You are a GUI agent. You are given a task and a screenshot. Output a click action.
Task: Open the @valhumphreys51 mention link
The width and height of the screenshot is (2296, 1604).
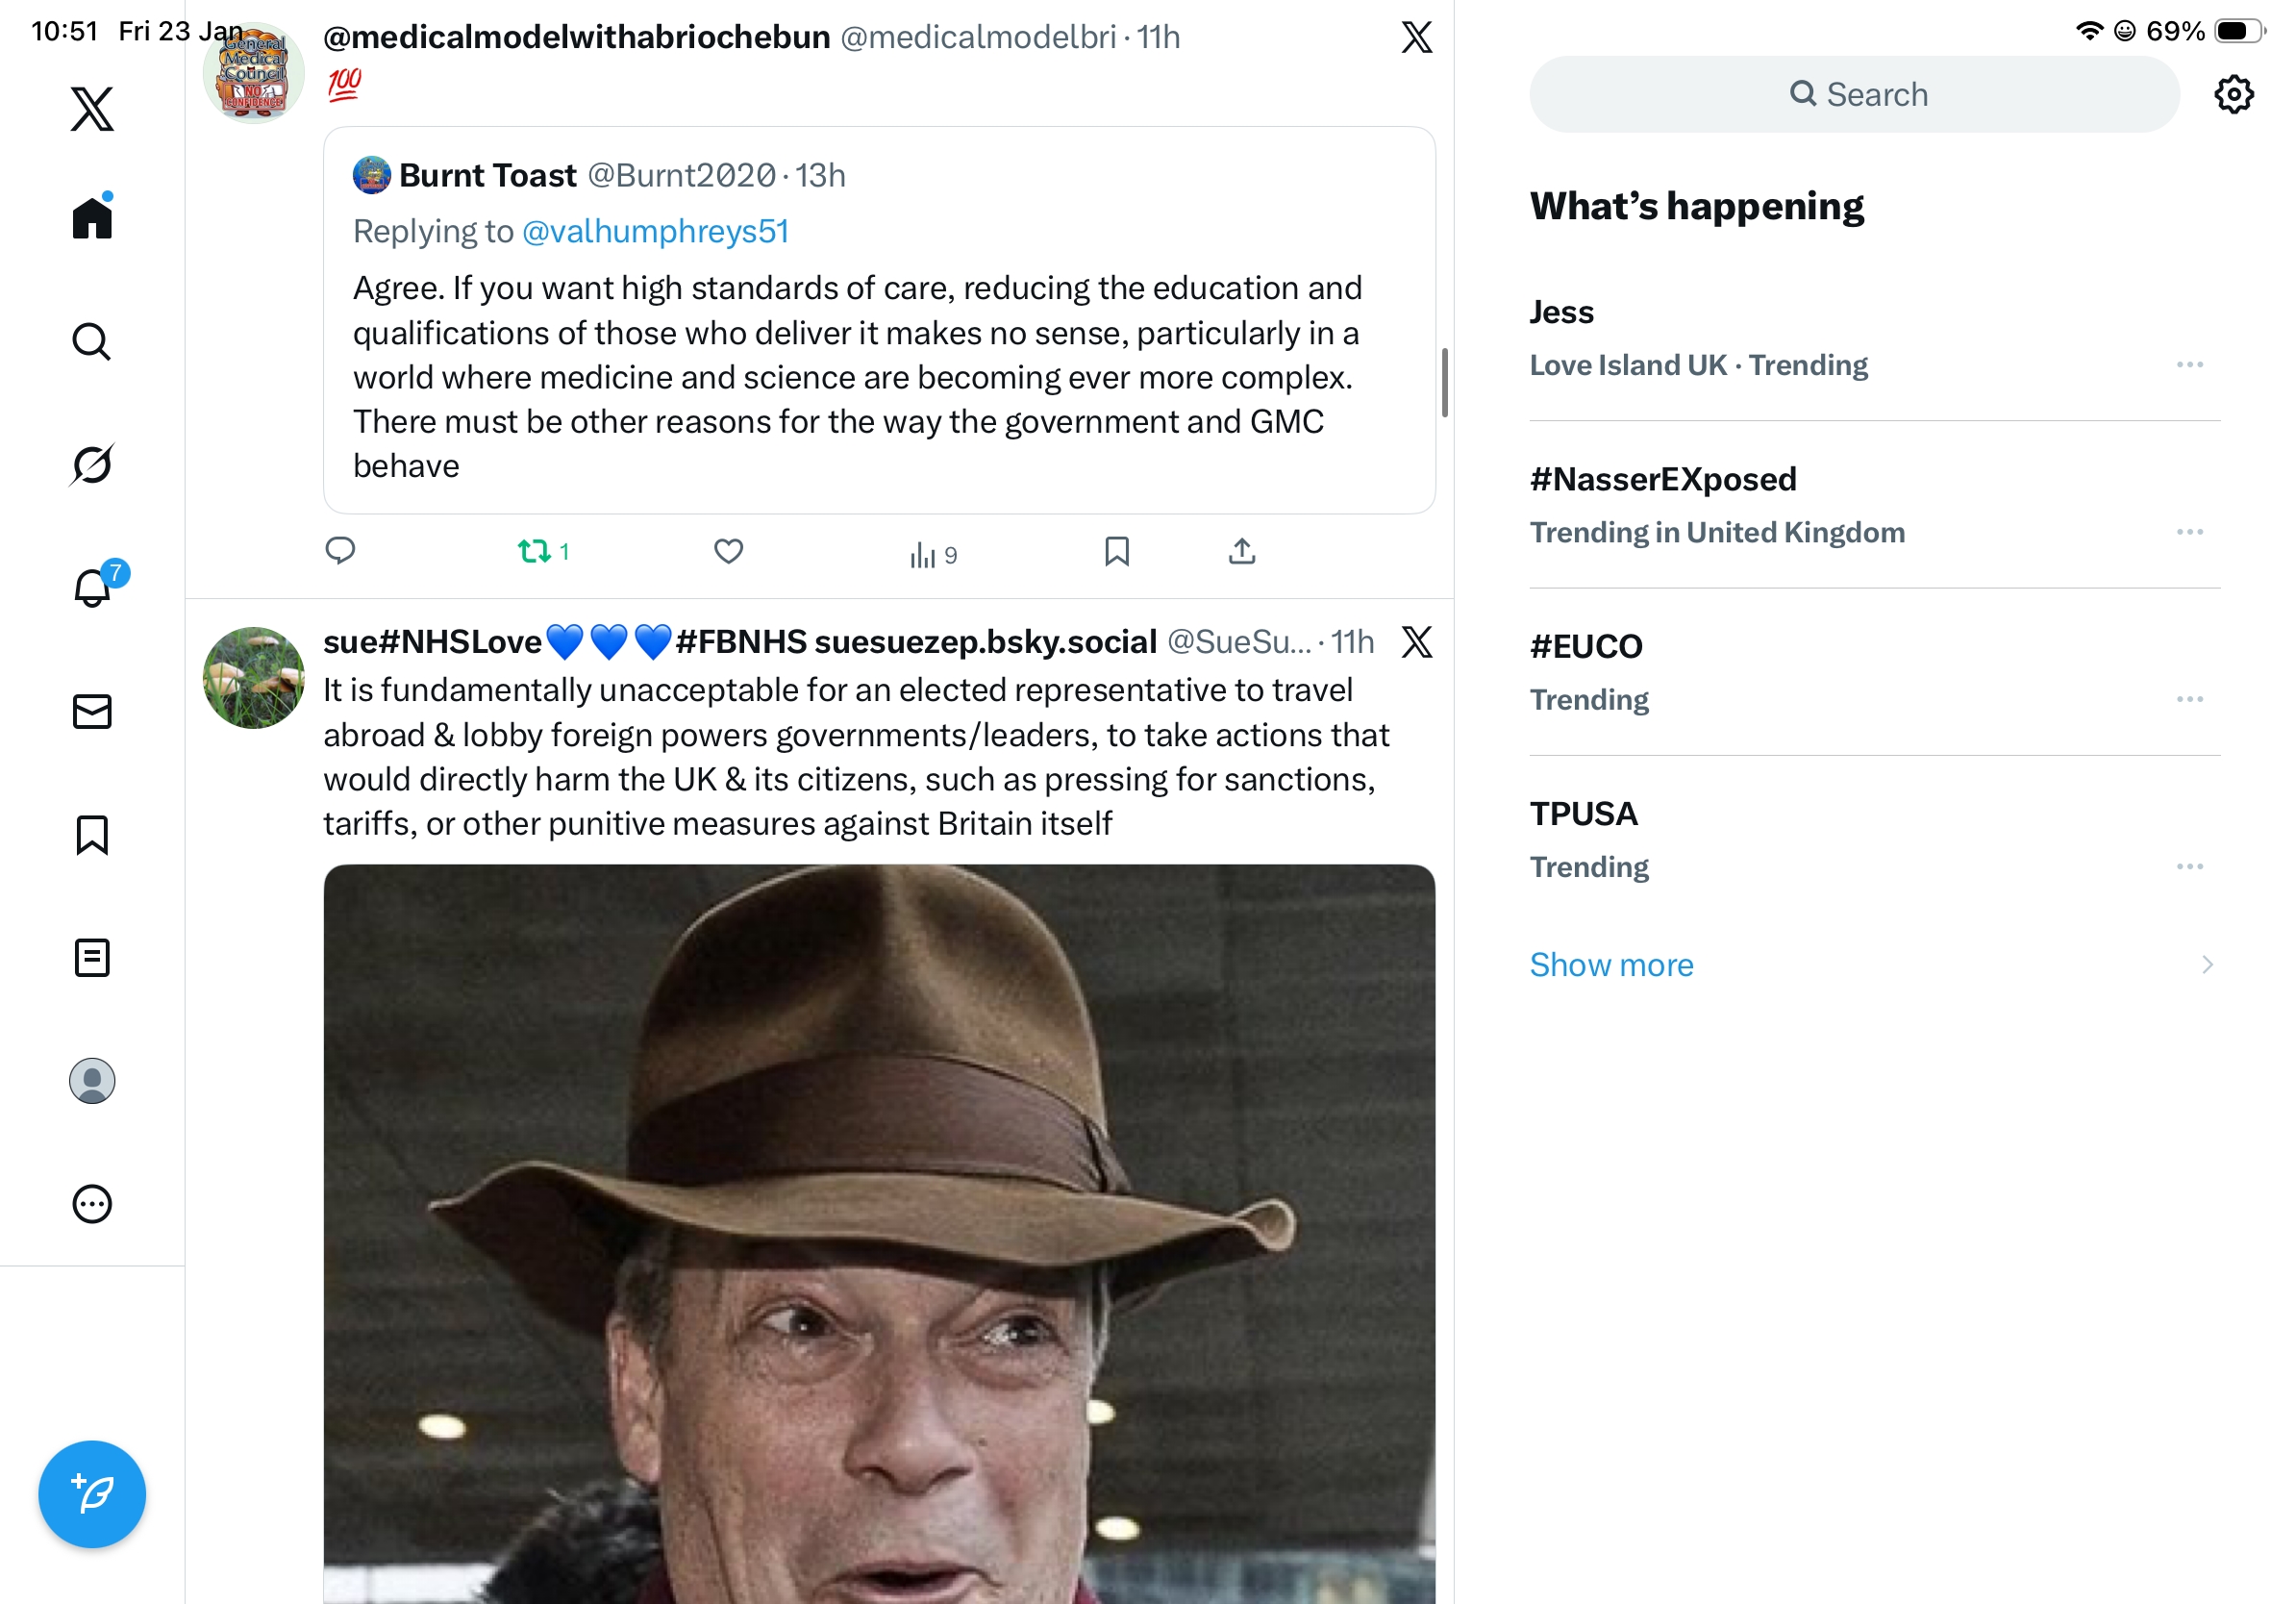pyautogui.click(x=655, y=232)
